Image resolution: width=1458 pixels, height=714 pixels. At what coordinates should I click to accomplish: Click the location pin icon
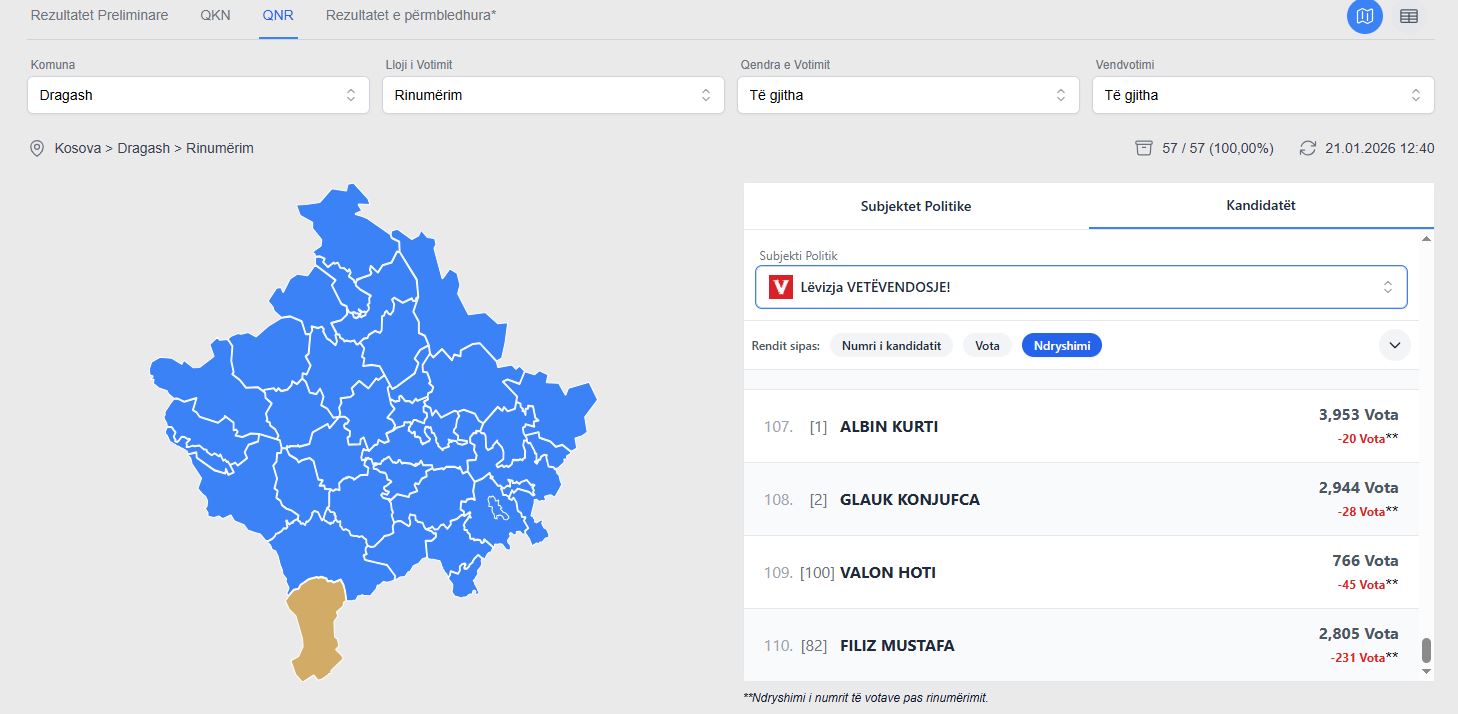coord(37,148)
